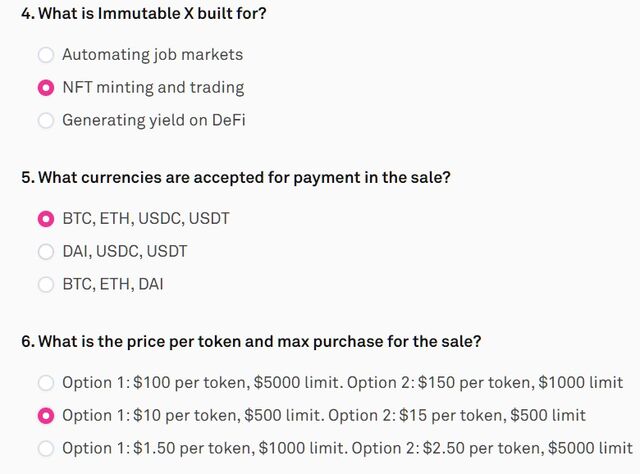Click question 4 heading about Immutable X
The image size is (640, 474).
pyautogui.click(x=144, y=13)
